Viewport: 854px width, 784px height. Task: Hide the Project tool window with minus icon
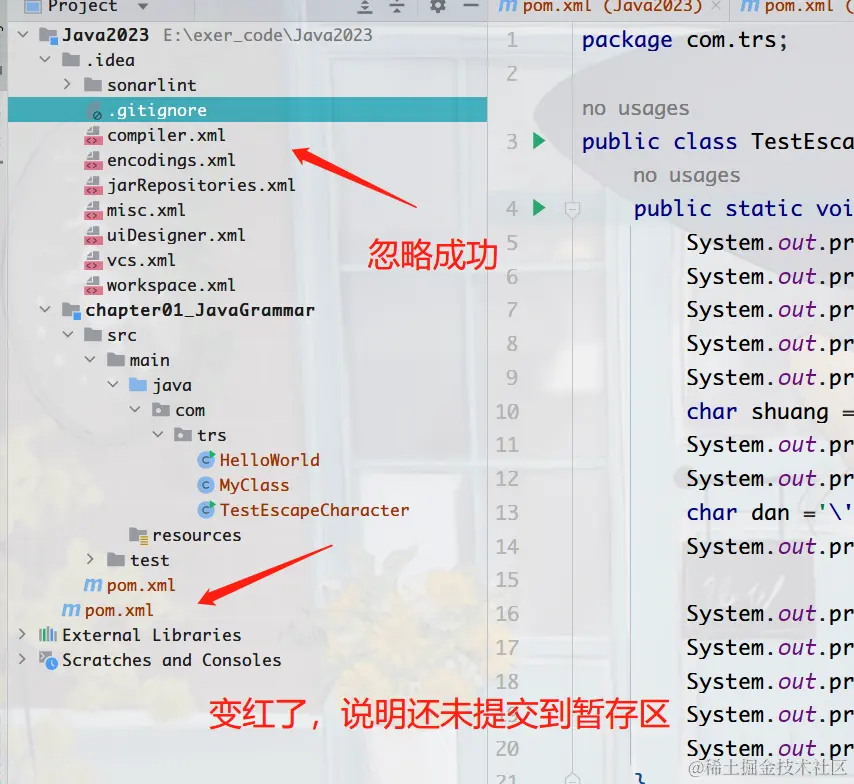click(470, 8)
